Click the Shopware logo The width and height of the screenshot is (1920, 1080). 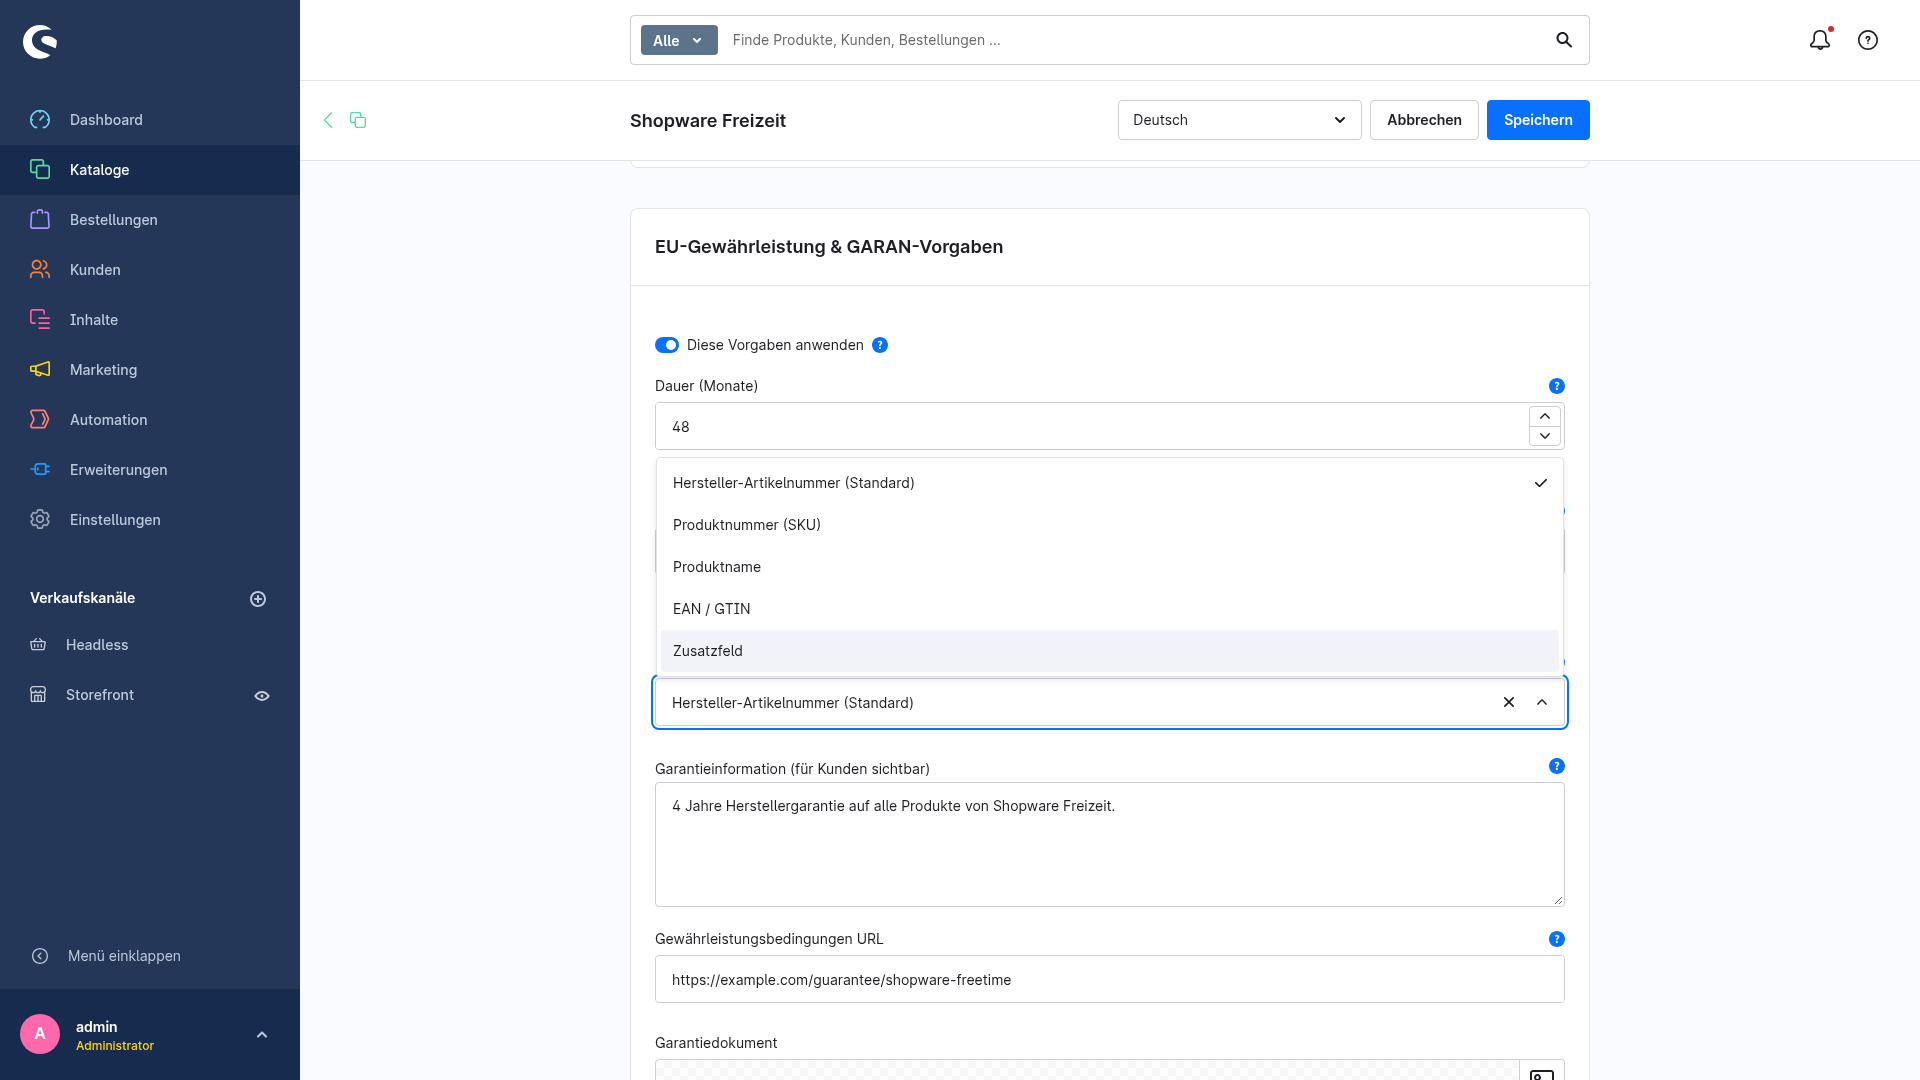40,41
